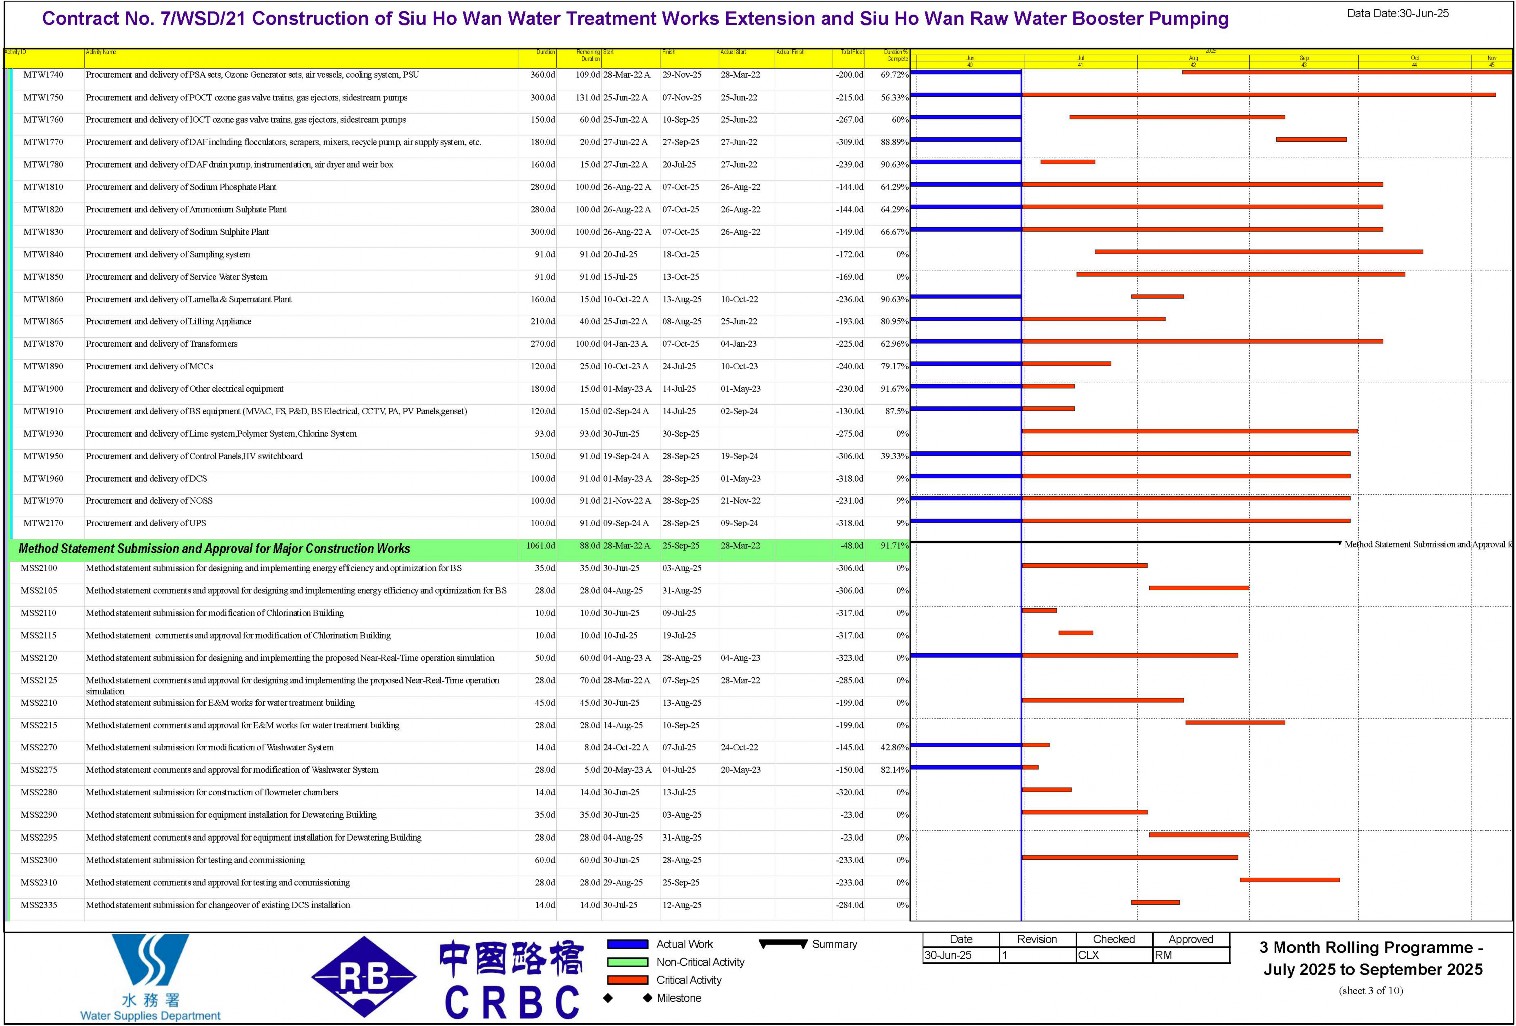Click the 'sheet 3 of 10' page label
1516x1026 pixels.
point(1371,991)
